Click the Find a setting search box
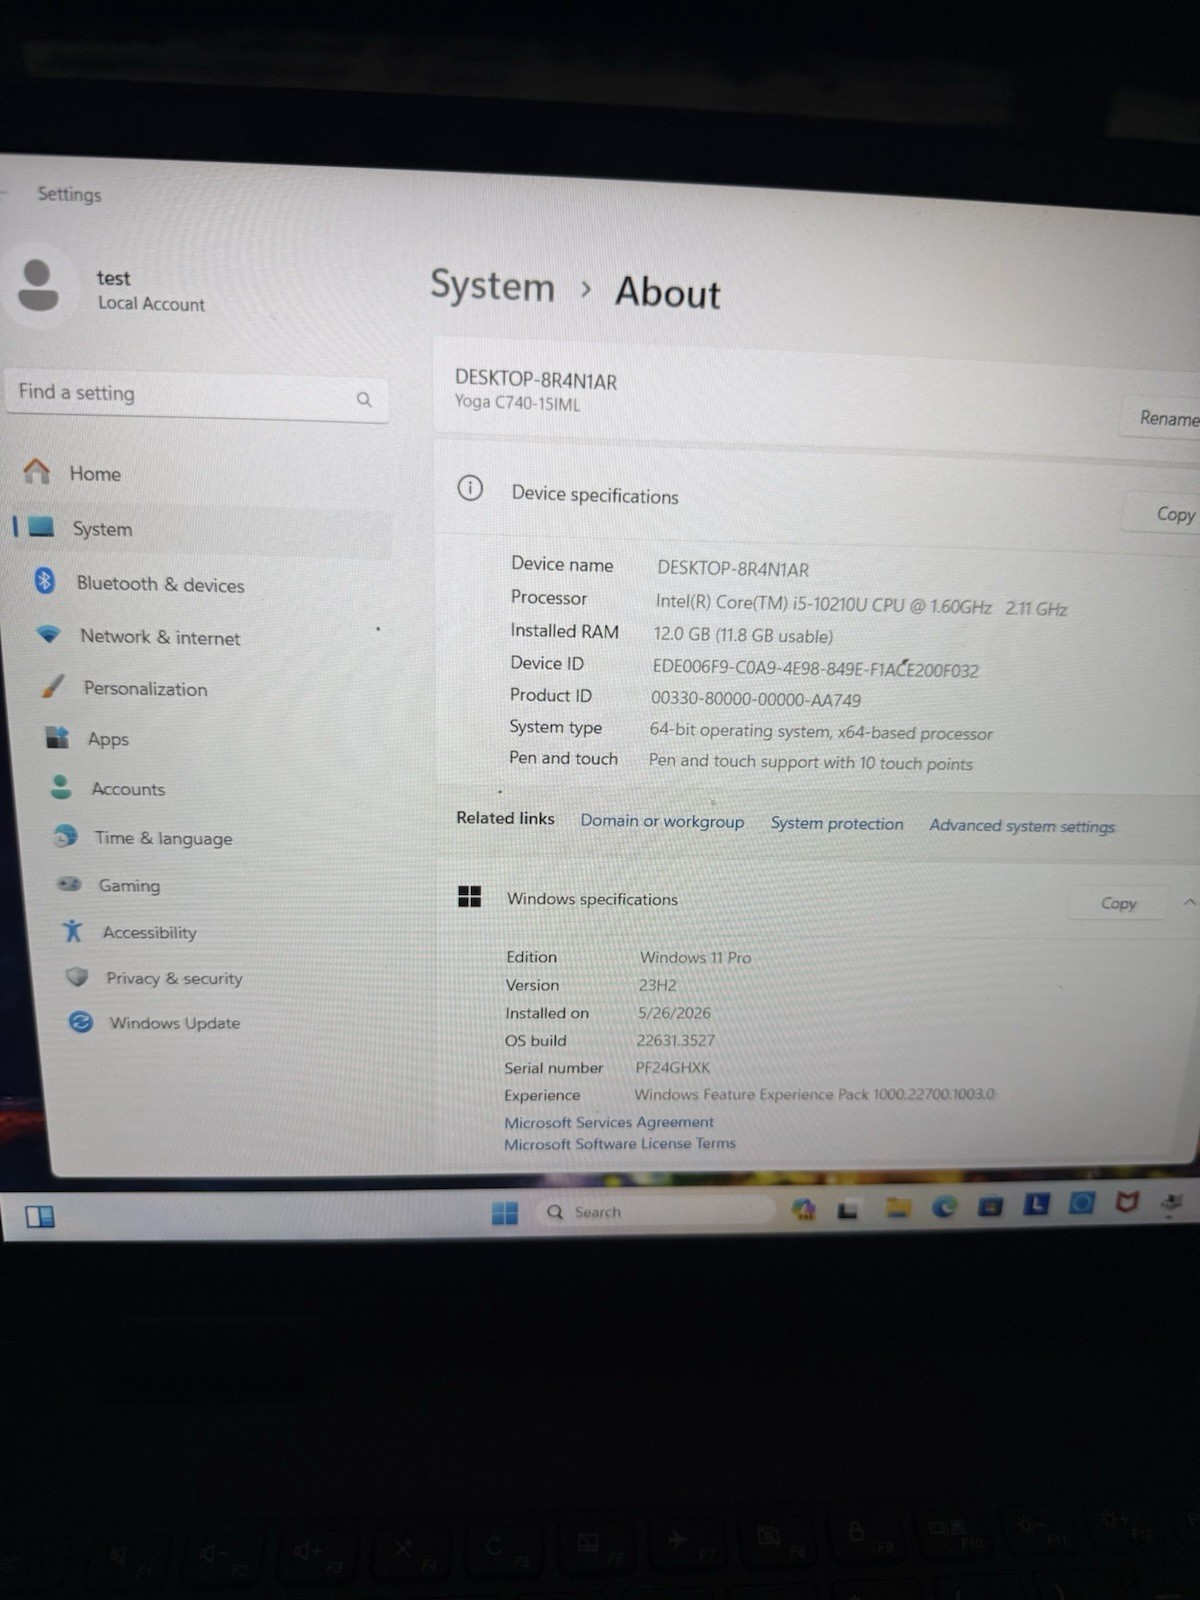Viewport: 1200px width, 1600px height. (x=197, y=395)
